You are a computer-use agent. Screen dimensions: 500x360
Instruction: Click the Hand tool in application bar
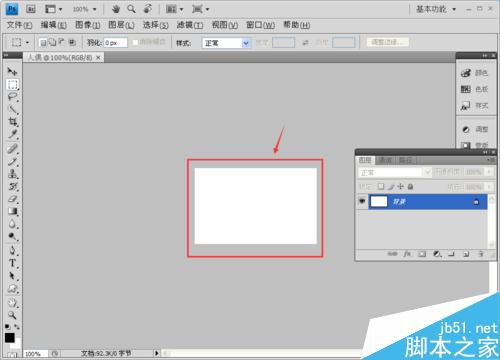(x=116, y=9)
